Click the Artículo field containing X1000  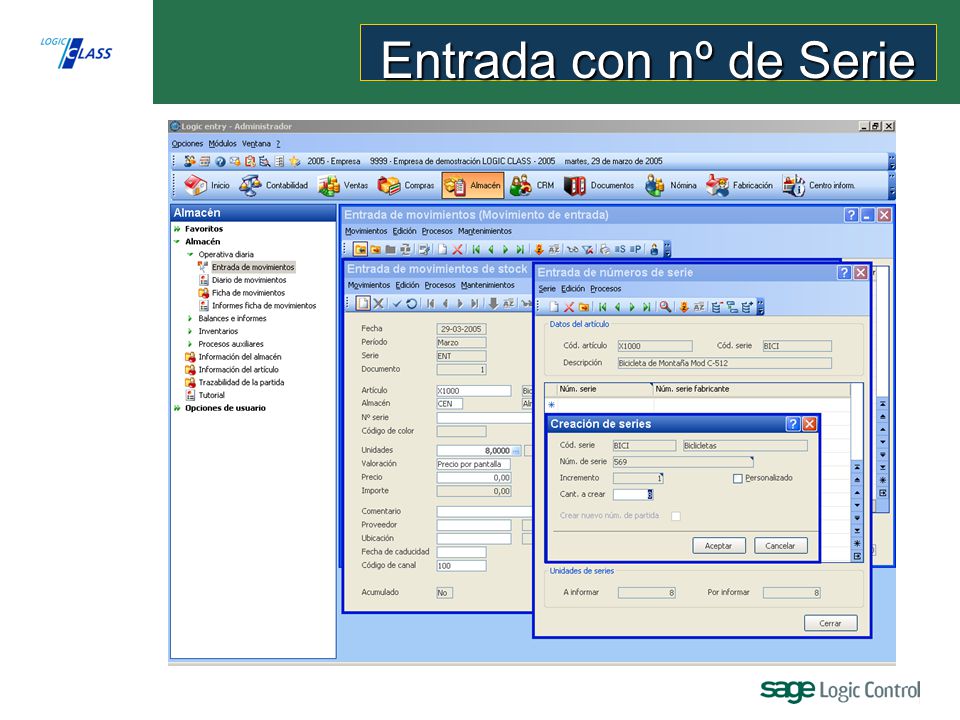[474, 391]
